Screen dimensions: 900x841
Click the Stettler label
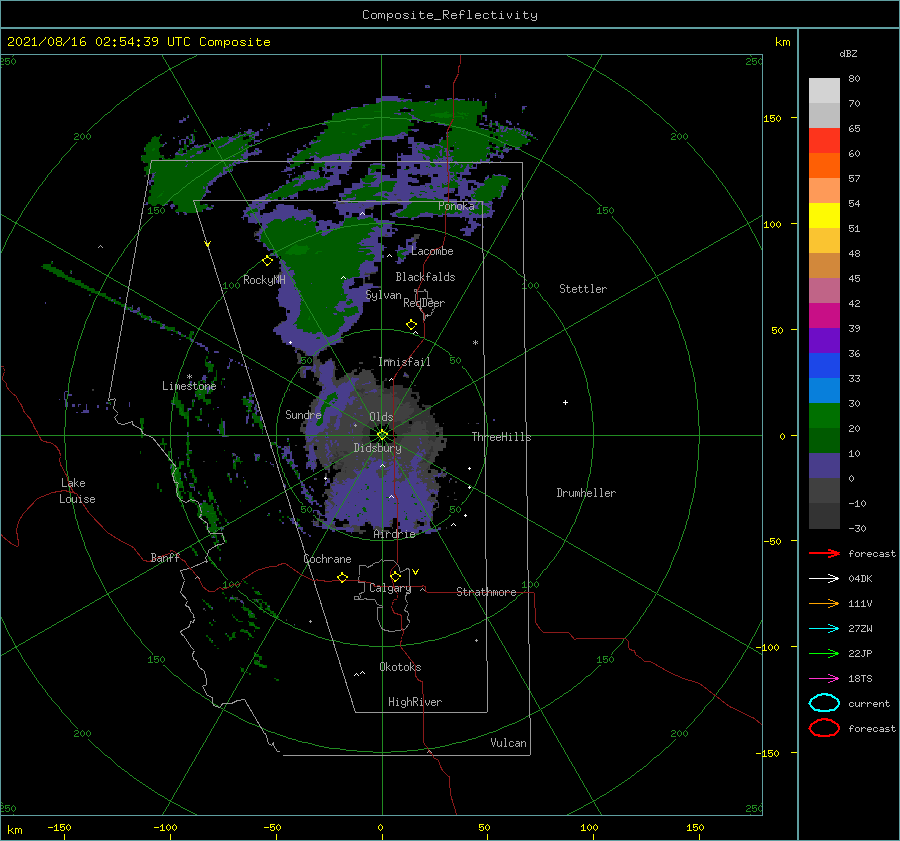[583, 289]
